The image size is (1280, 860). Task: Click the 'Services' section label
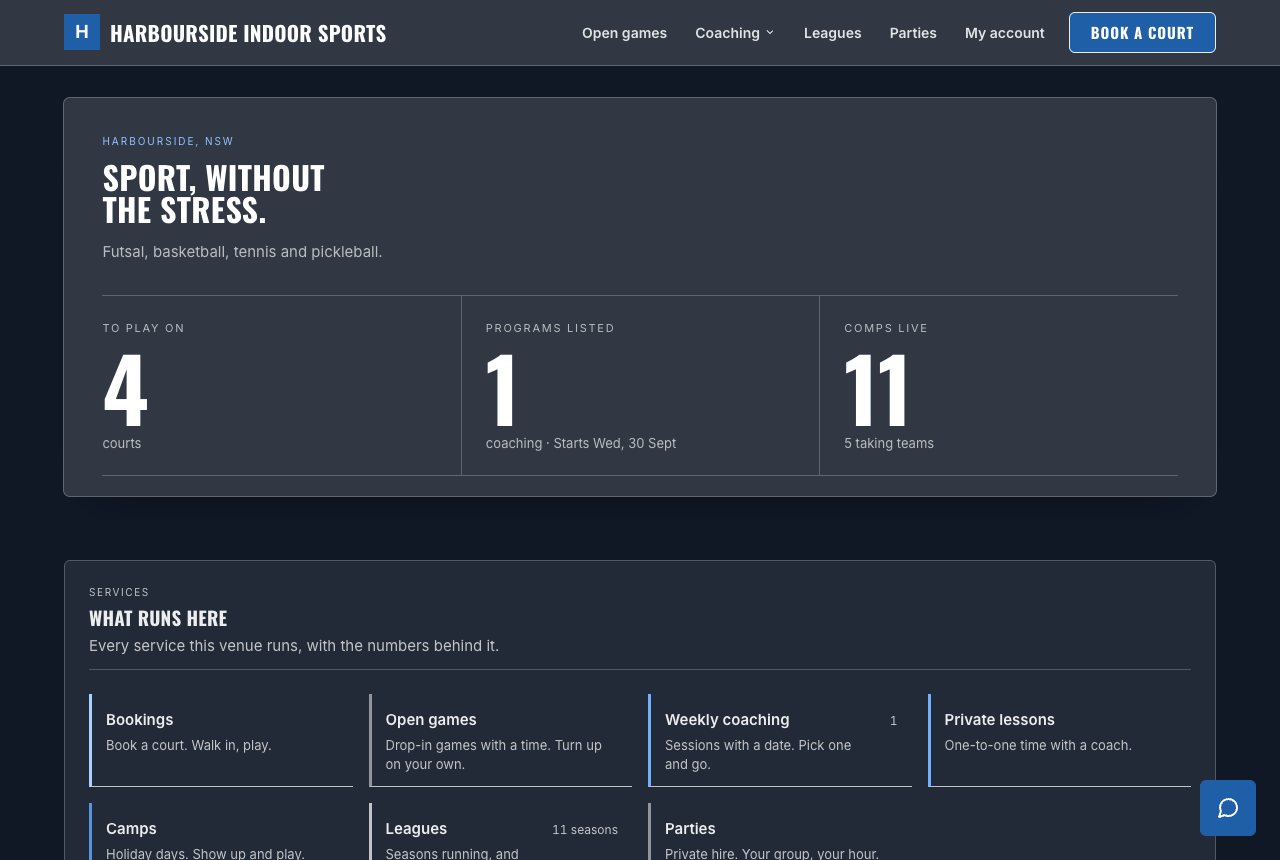pyautogui.click(x=119, y=592)
